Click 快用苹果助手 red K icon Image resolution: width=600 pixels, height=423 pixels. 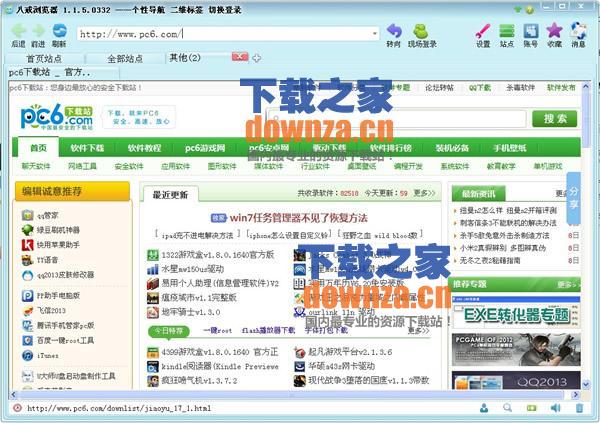[28, 245]
